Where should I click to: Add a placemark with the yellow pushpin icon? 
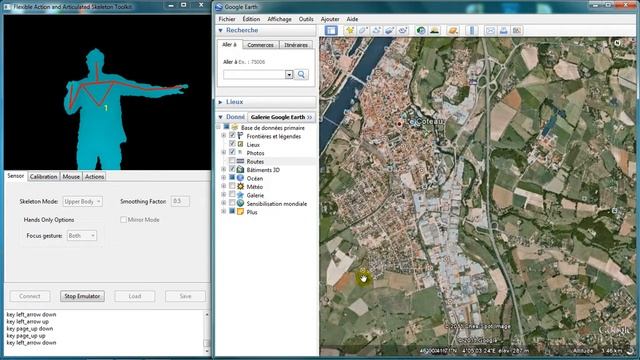350,31
